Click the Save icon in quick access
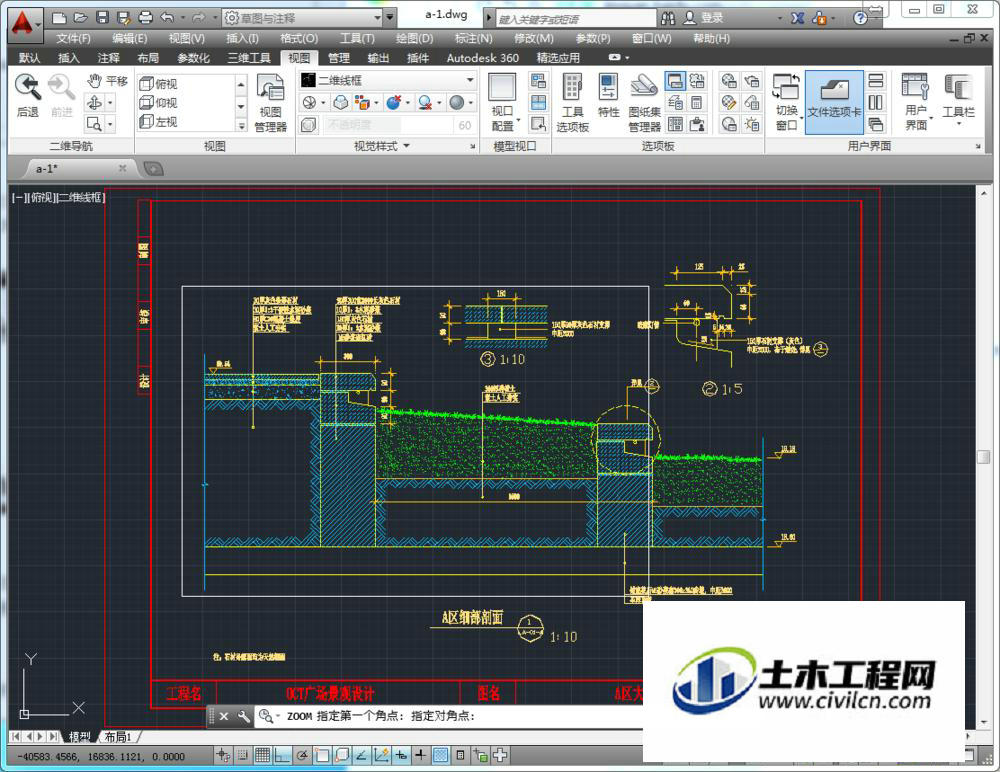Viewport: 1000px width, 772px height. (x=102, y=18)
